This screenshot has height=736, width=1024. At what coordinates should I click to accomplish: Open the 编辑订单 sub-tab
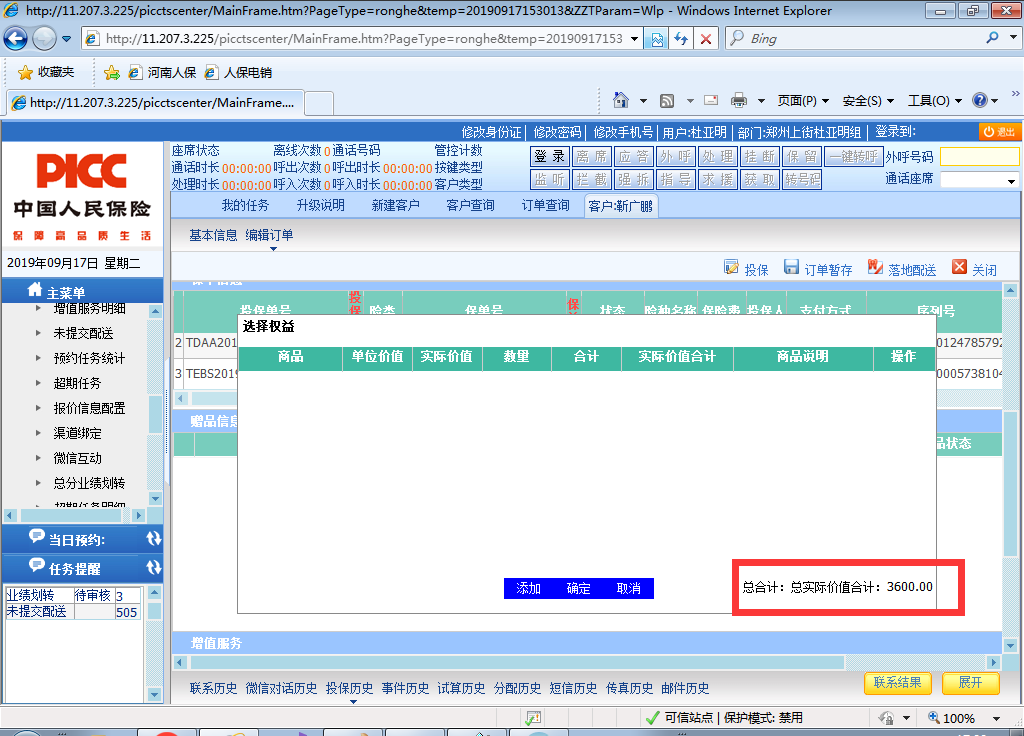click(x=269, y=235)
